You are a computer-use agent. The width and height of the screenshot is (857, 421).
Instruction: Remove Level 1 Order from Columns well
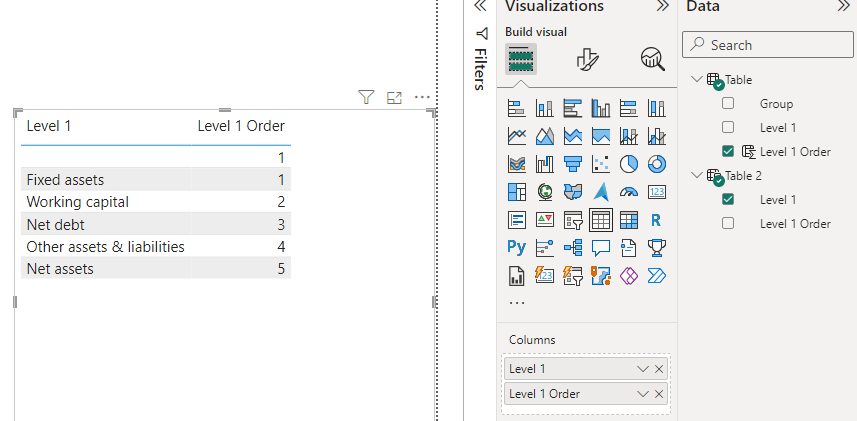pyautogui.click(x=659, y=394)
